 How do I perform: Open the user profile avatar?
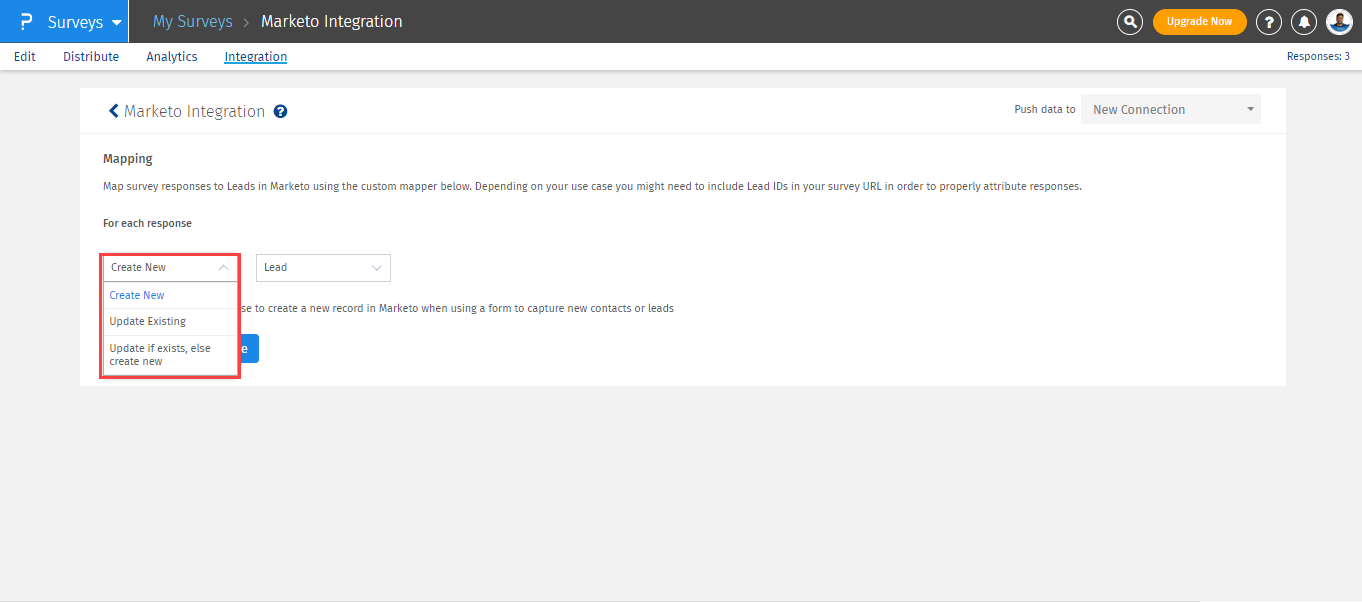coord(1340,22)
